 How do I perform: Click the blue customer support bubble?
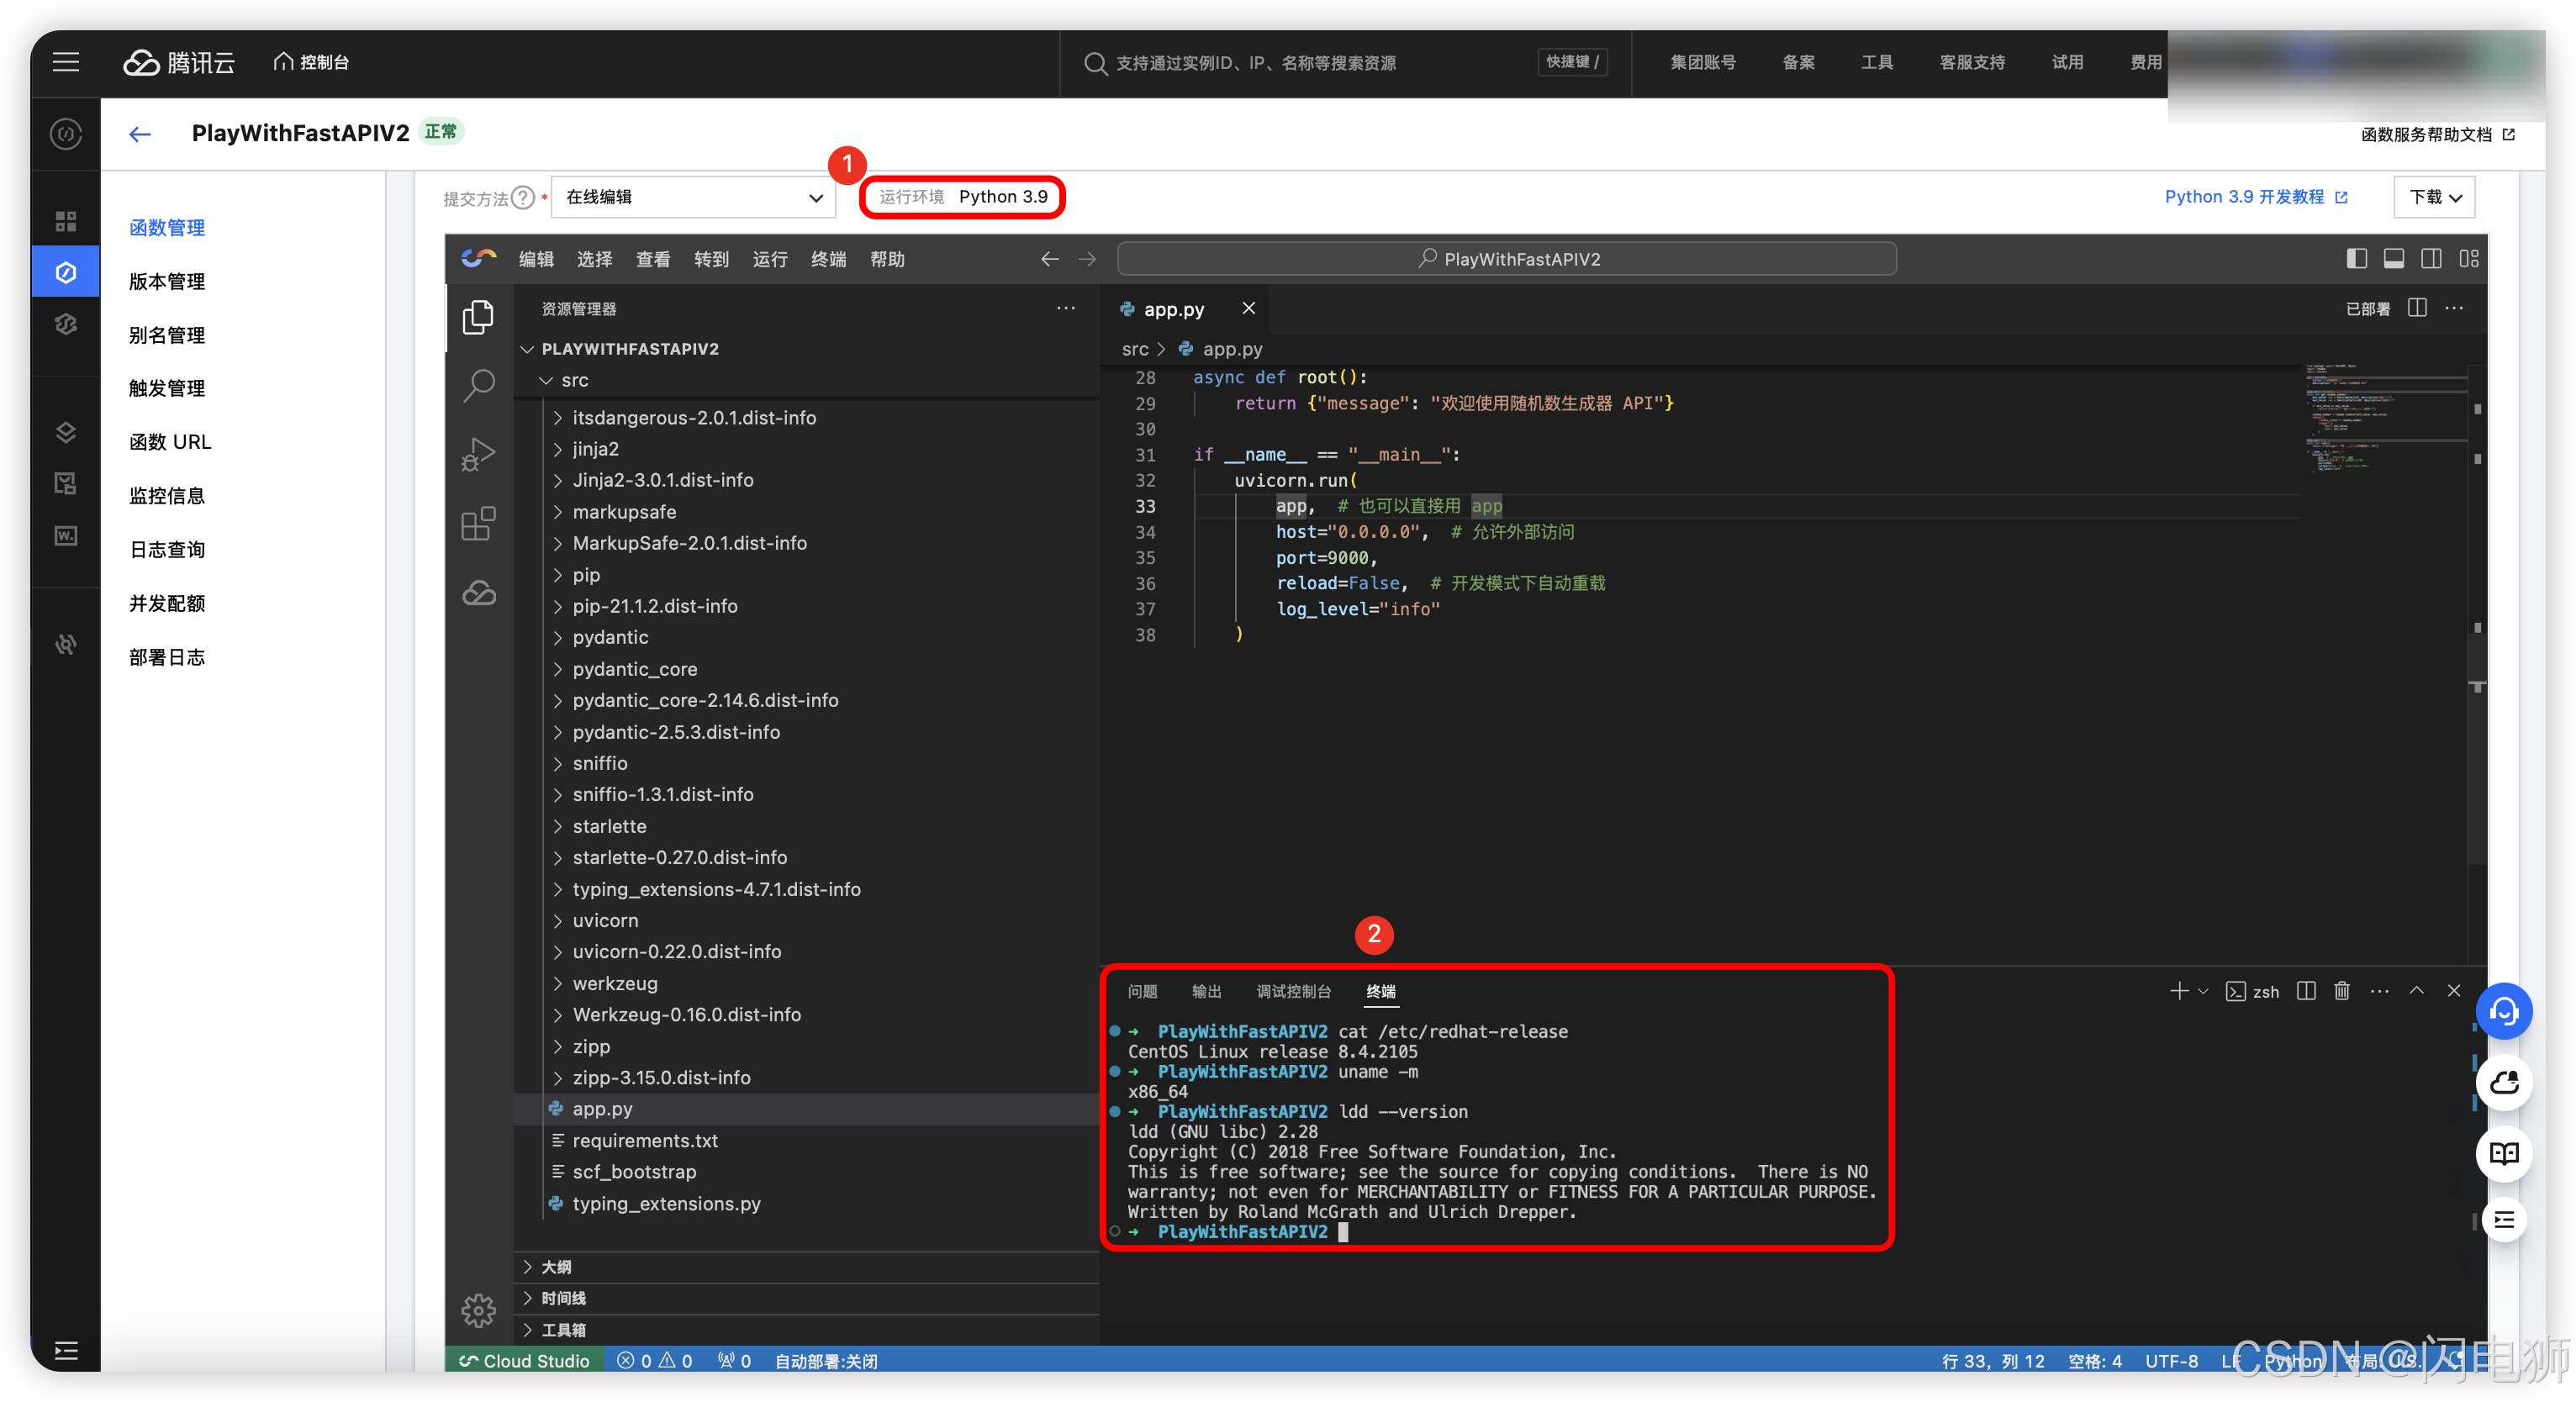tap(2503, 1012)
